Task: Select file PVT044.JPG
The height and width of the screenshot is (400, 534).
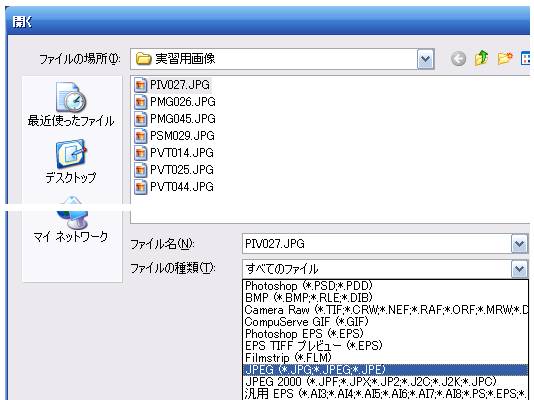Action: [x=174, y=187]
